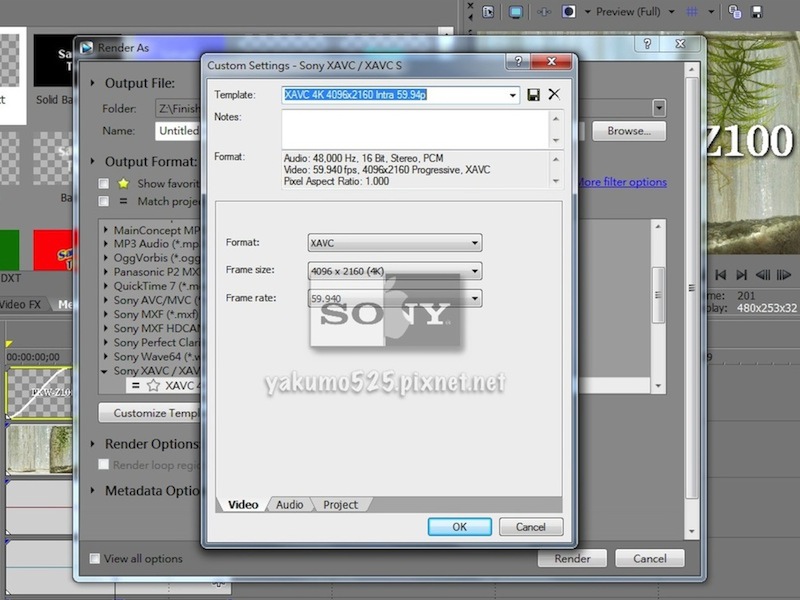Cancel the Custom Settings dialog
800x600 pixels.
coord(531,527)
